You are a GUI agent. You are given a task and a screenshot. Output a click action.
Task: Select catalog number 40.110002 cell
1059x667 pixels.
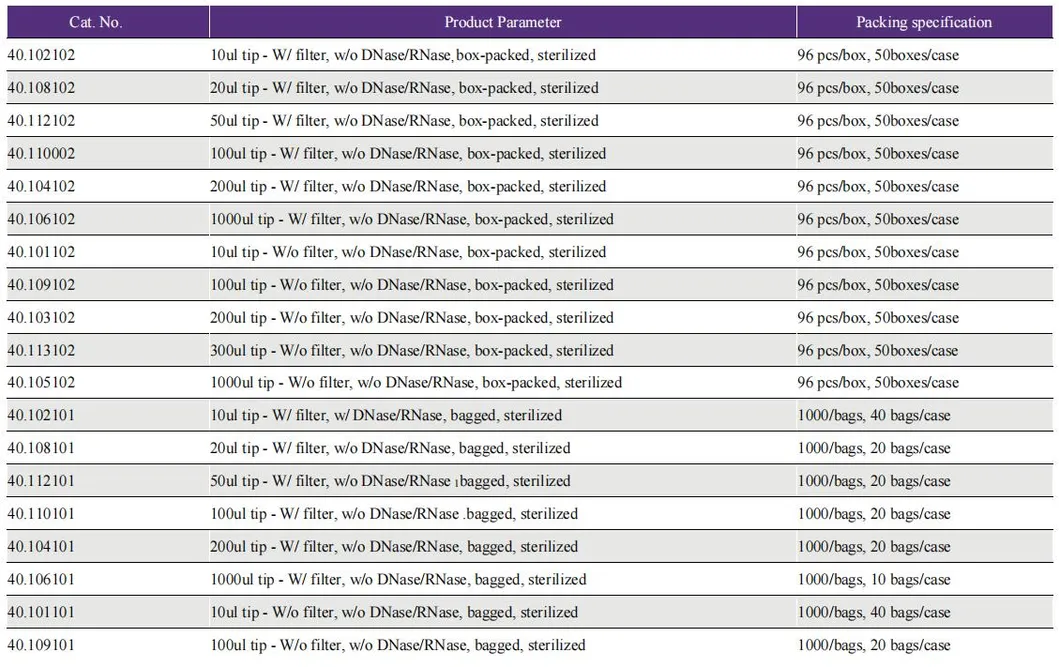click(41, 154)
